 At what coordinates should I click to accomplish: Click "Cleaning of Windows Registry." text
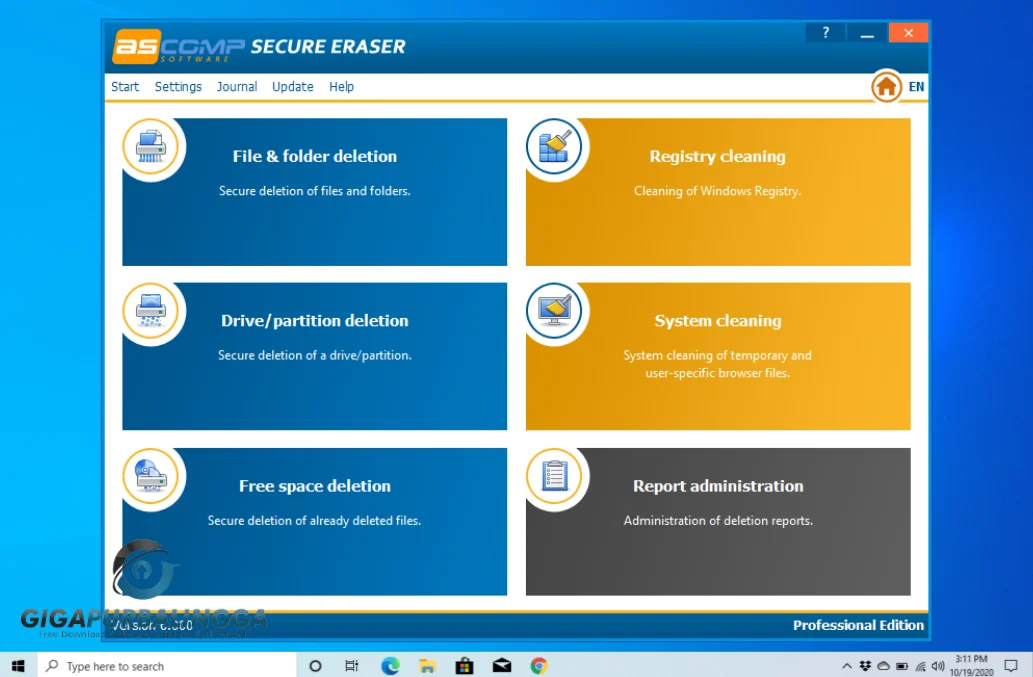click(717, 191)
